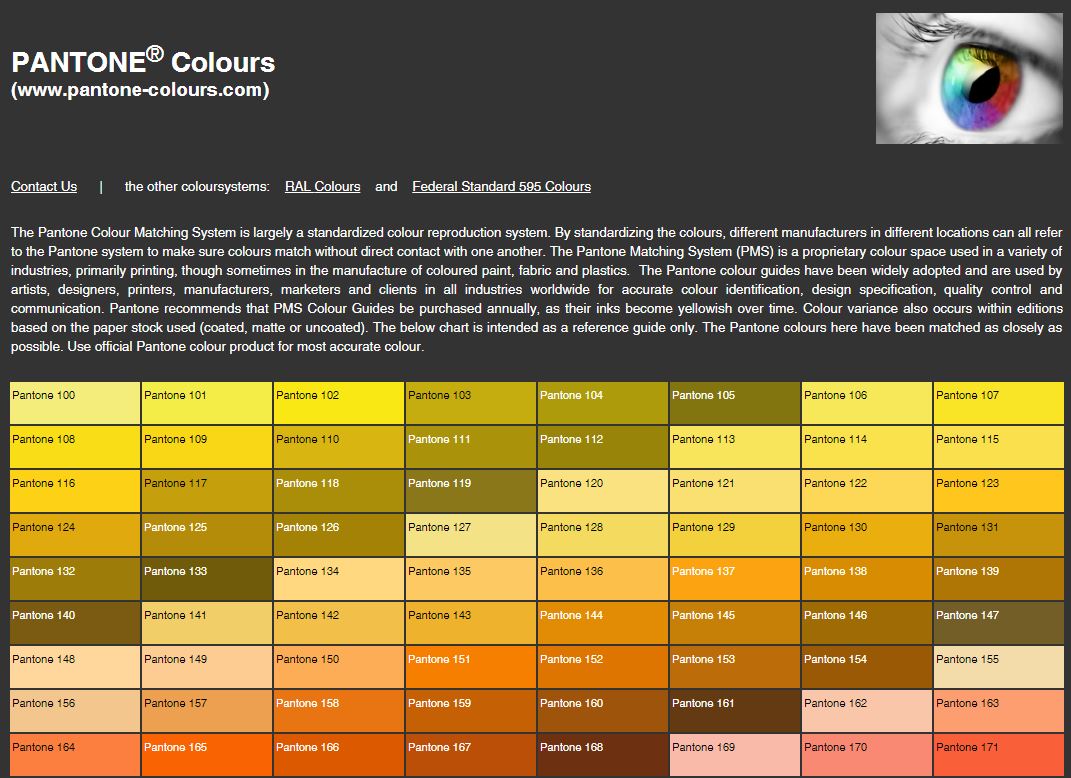Select the Pantone 153 swatch
The width and height of the screenshot is (1071, 778).
(x=735, y=667)
